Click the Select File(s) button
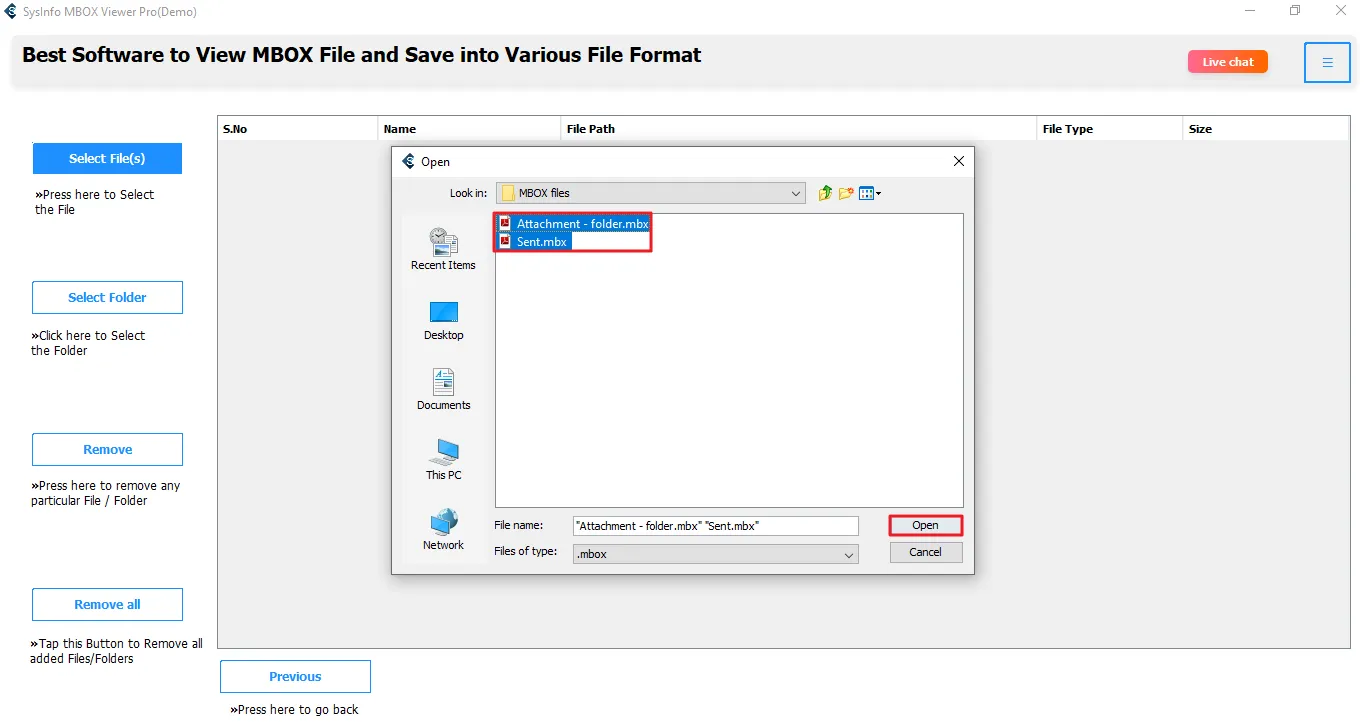Image resolution: width=1366 pixels, height=728 pixels. pos(107,158)
